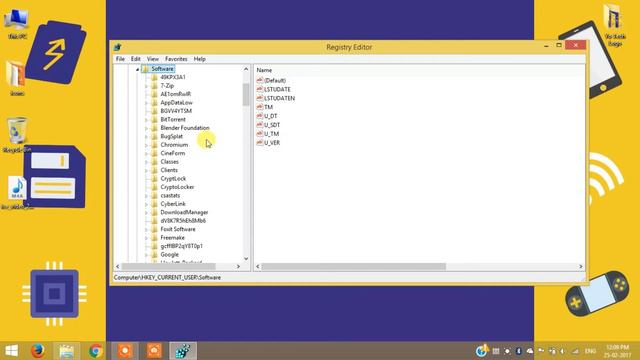Click the tree pane scroll down arrow
Viewport: 640px width, 360px height.
tap(246, 259)
